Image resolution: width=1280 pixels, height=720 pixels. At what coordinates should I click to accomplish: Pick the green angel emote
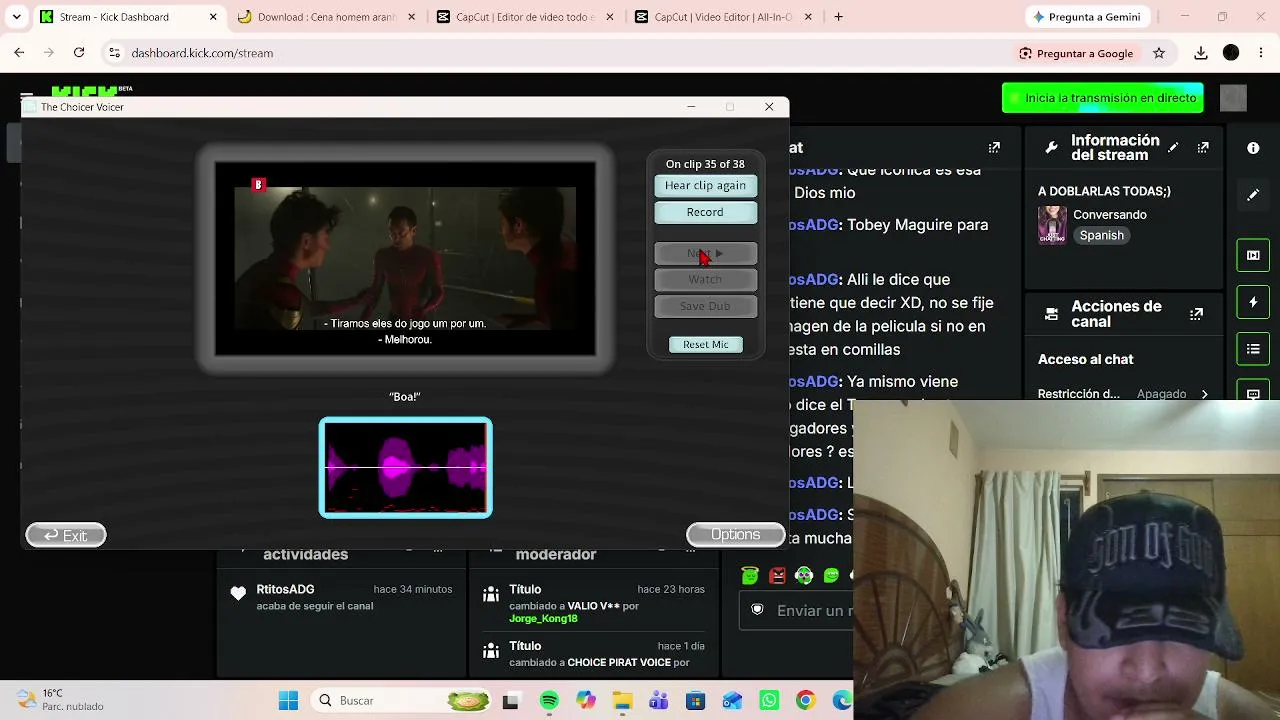pos(750,575)
